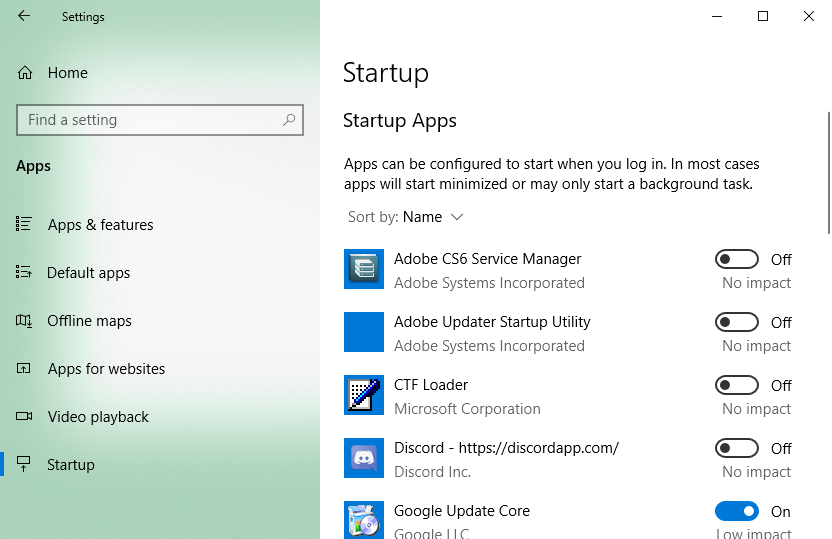
Task: Click the Adobe Updater Startup Utility icon
Action: 363,333
